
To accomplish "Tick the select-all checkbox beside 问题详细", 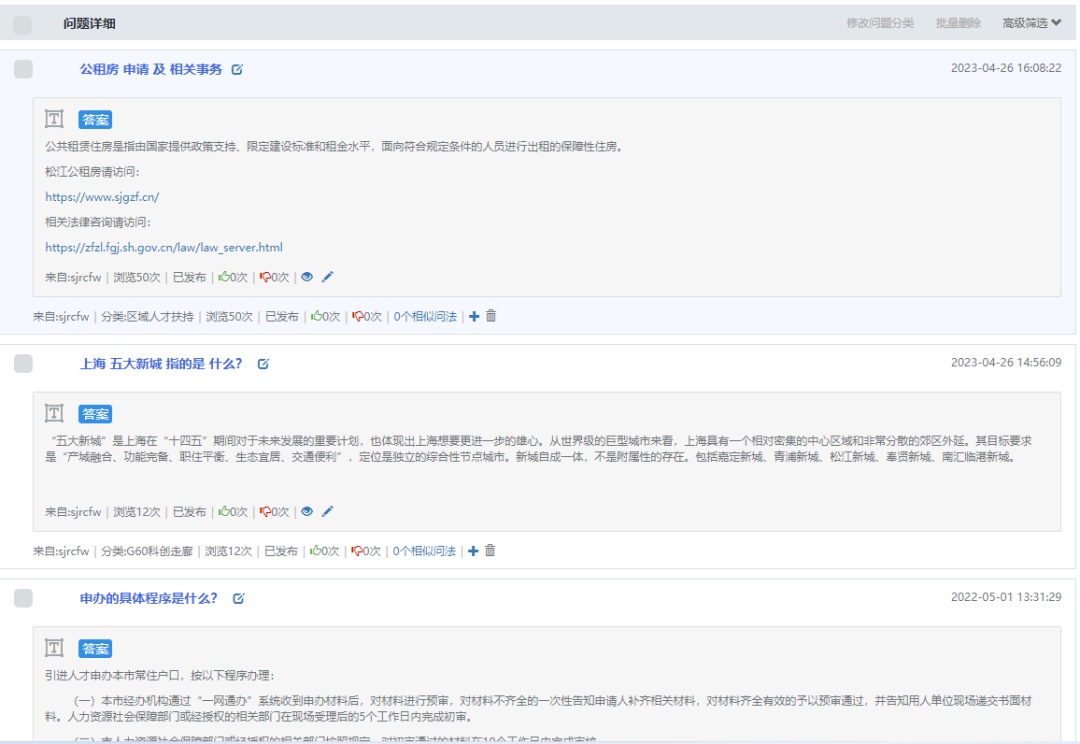I will click(x=23, y=25).
